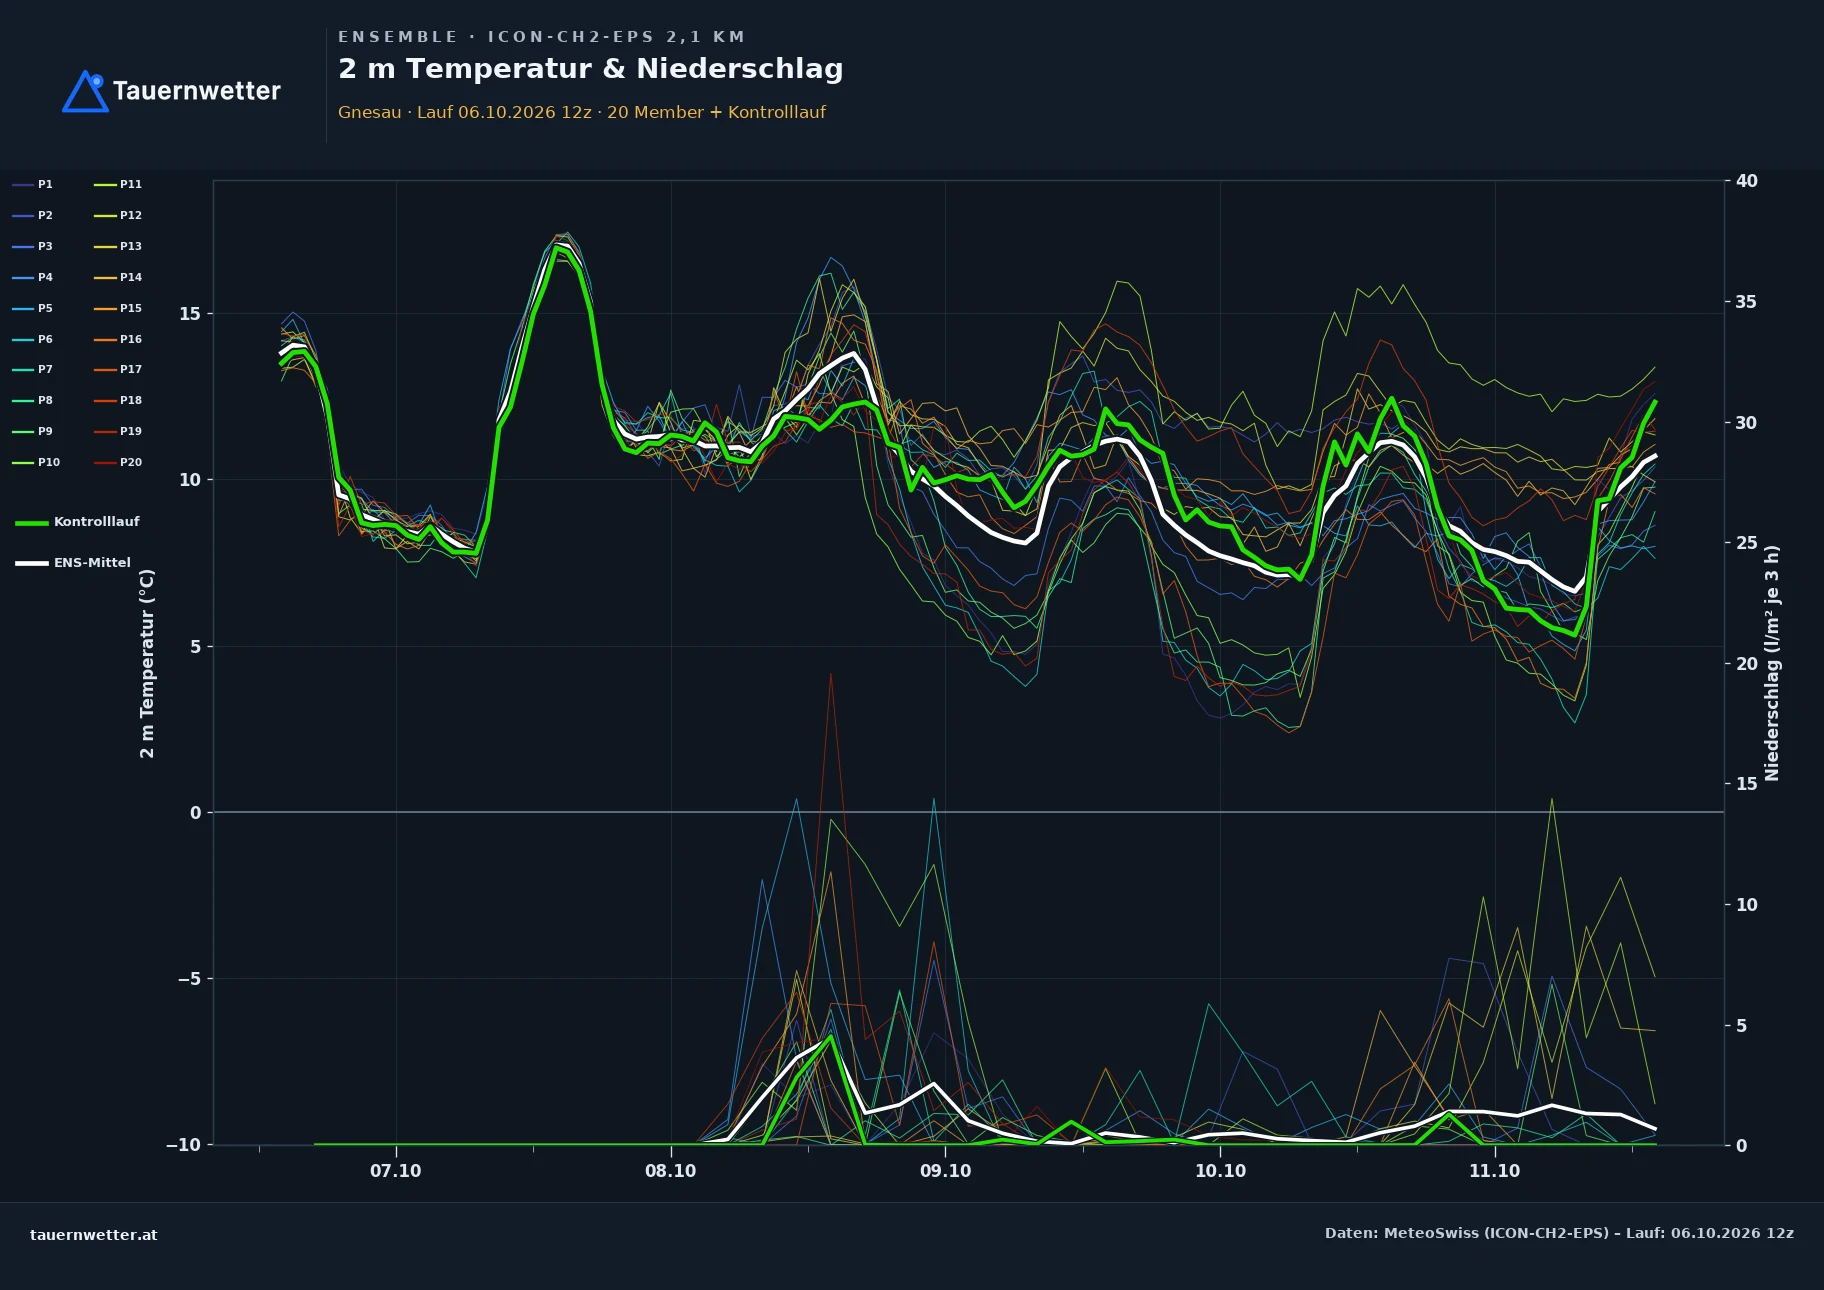Click the Tauernwetter triangle logo icon

[x=86, y=91]
